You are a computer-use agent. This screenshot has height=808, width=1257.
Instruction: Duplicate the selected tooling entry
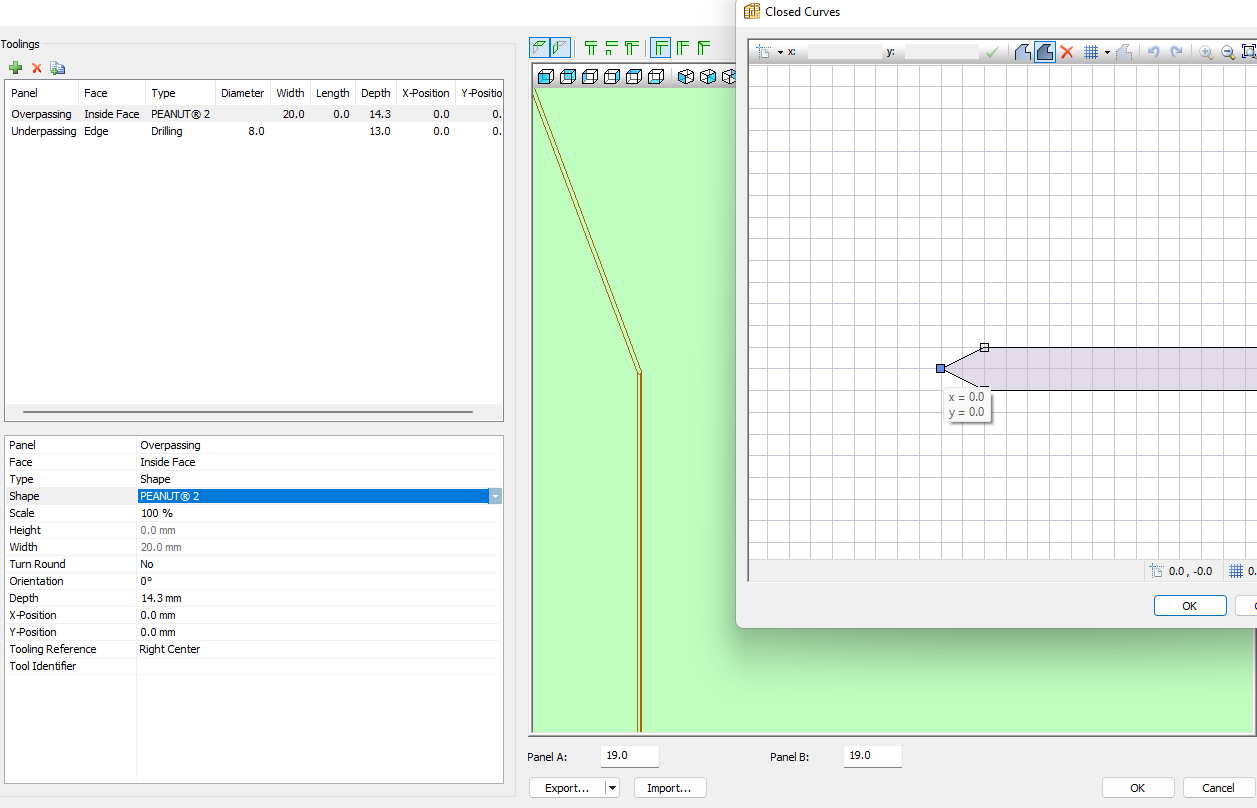(x=58, y=68)
